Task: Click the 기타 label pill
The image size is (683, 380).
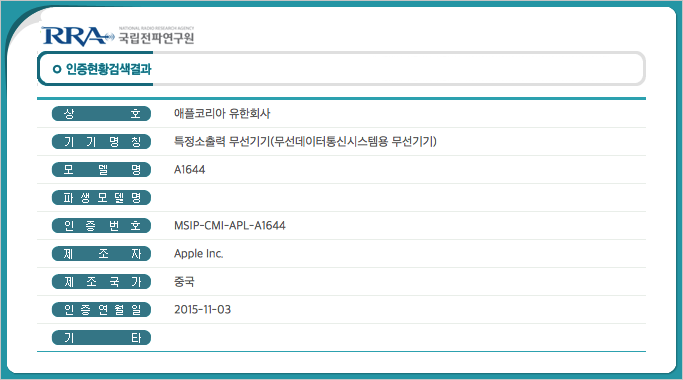Action: [101, 338]
